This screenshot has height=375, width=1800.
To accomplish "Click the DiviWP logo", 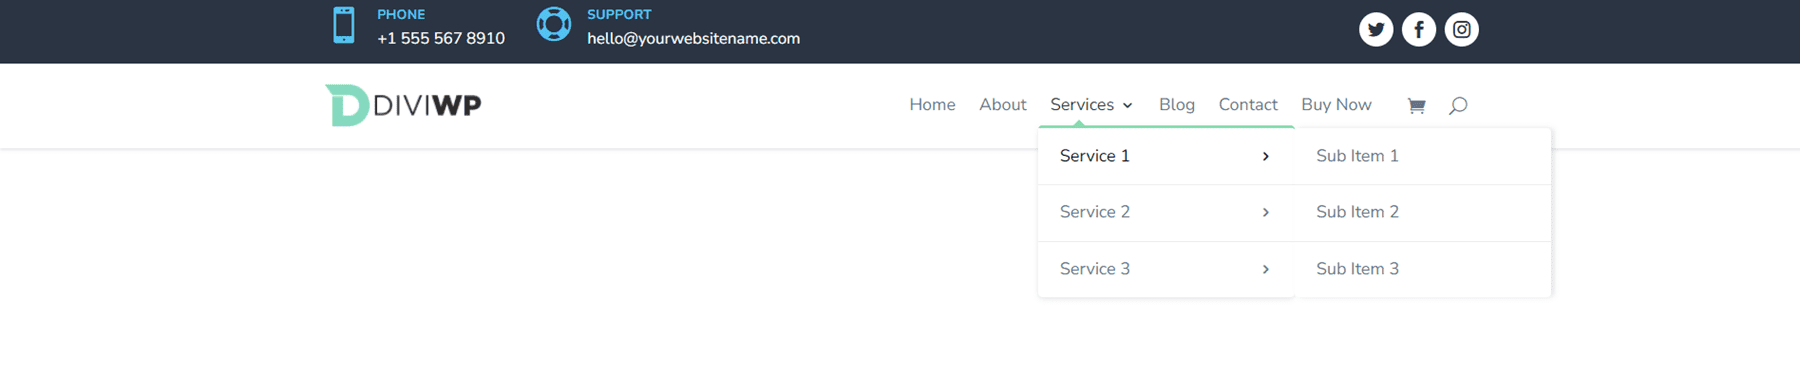I will [403, 105].
